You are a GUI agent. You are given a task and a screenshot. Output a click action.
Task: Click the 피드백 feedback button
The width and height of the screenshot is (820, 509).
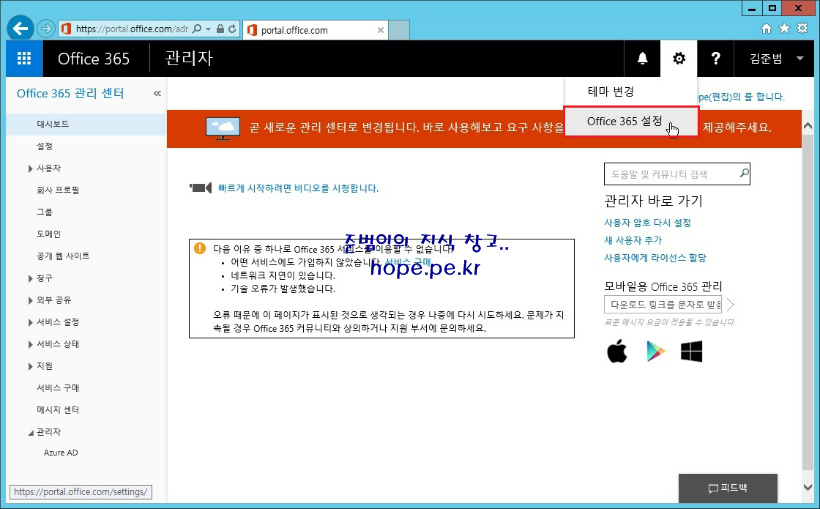728,488
